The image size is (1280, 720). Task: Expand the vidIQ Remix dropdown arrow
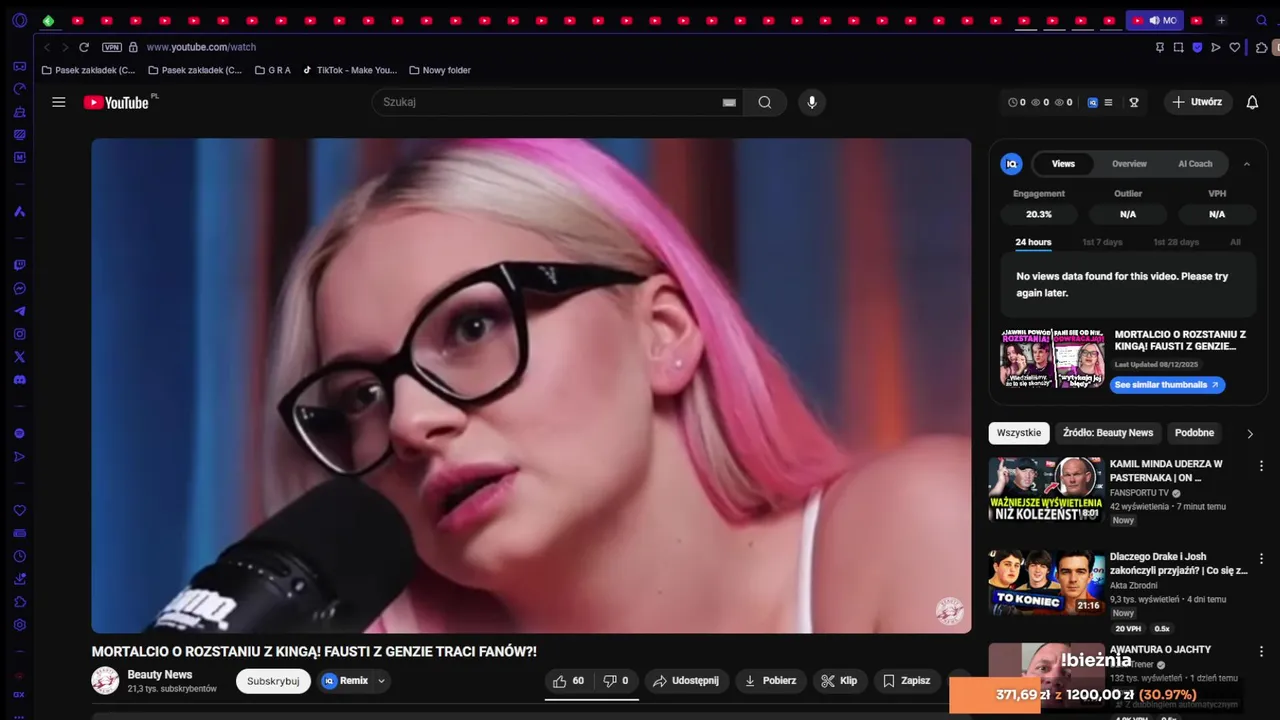(x=381, y=681)
